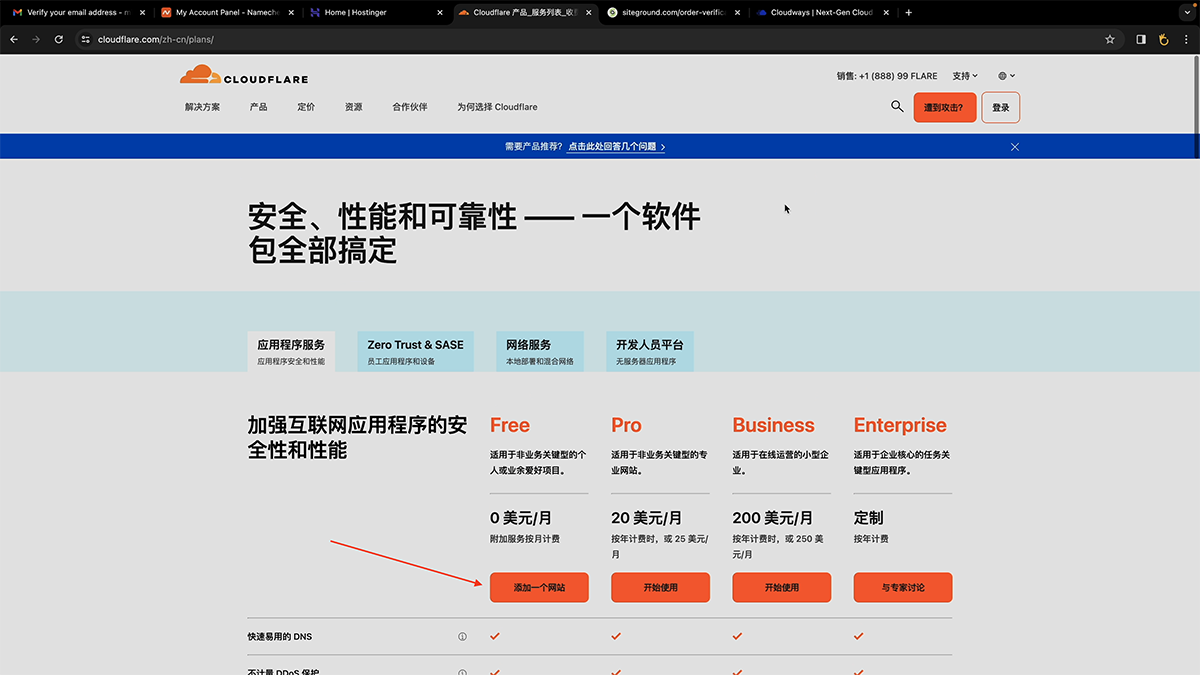View site information icon in address bar
This screenshot has height=675, width=1200.
point(86,39)
